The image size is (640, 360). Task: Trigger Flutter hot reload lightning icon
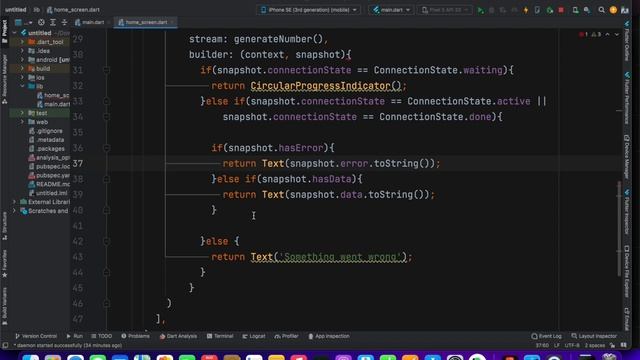pos(526,10)
